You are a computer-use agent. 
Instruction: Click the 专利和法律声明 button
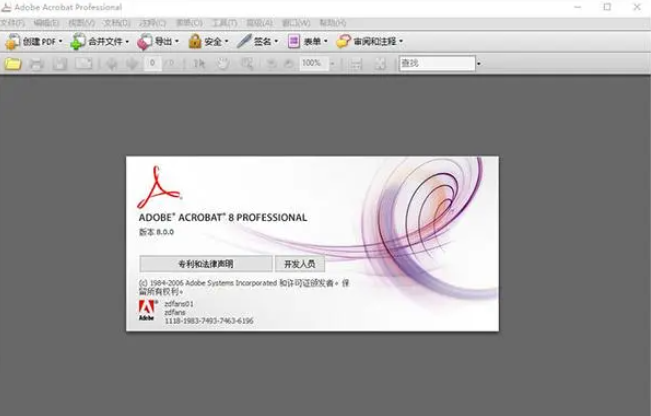tap(206, 264)
